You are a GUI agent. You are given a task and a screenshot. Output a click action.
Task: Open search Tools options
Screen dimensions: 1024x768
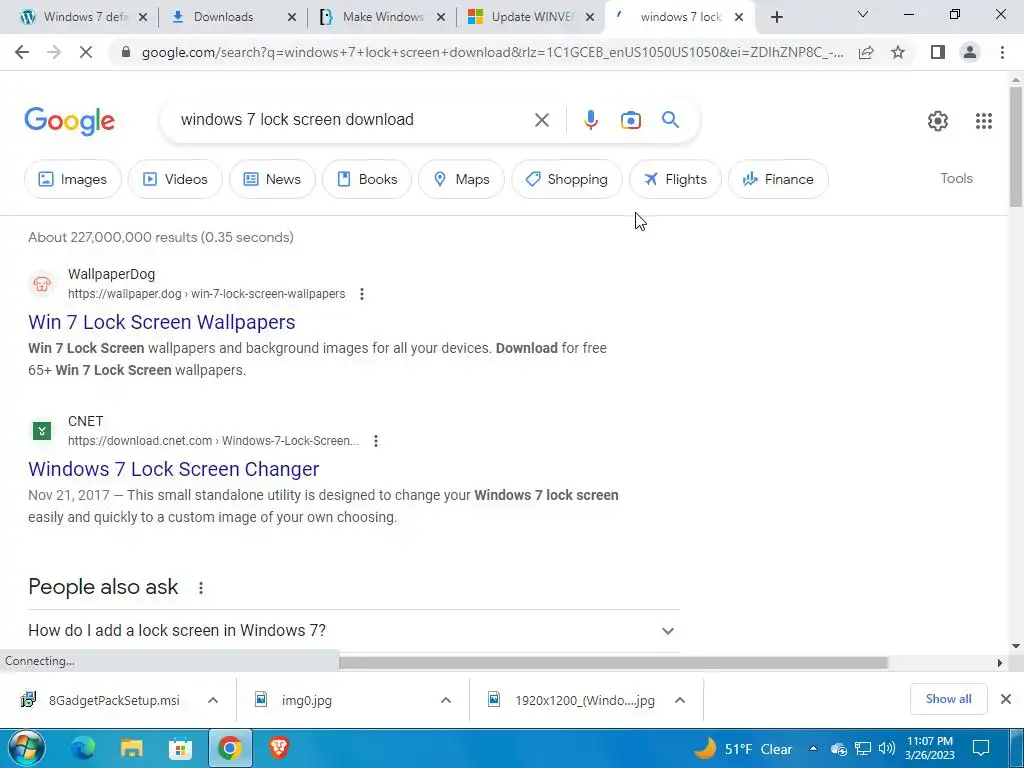click(x=956, y=178)
